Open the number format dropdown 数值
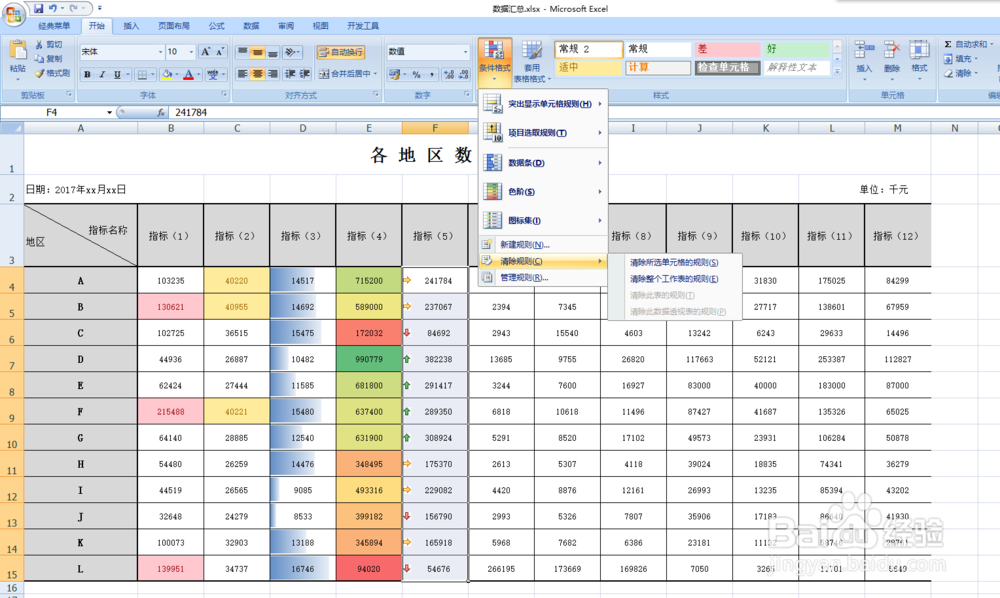This screenshot has height=598, width=1000. click(x=465, y=52)
